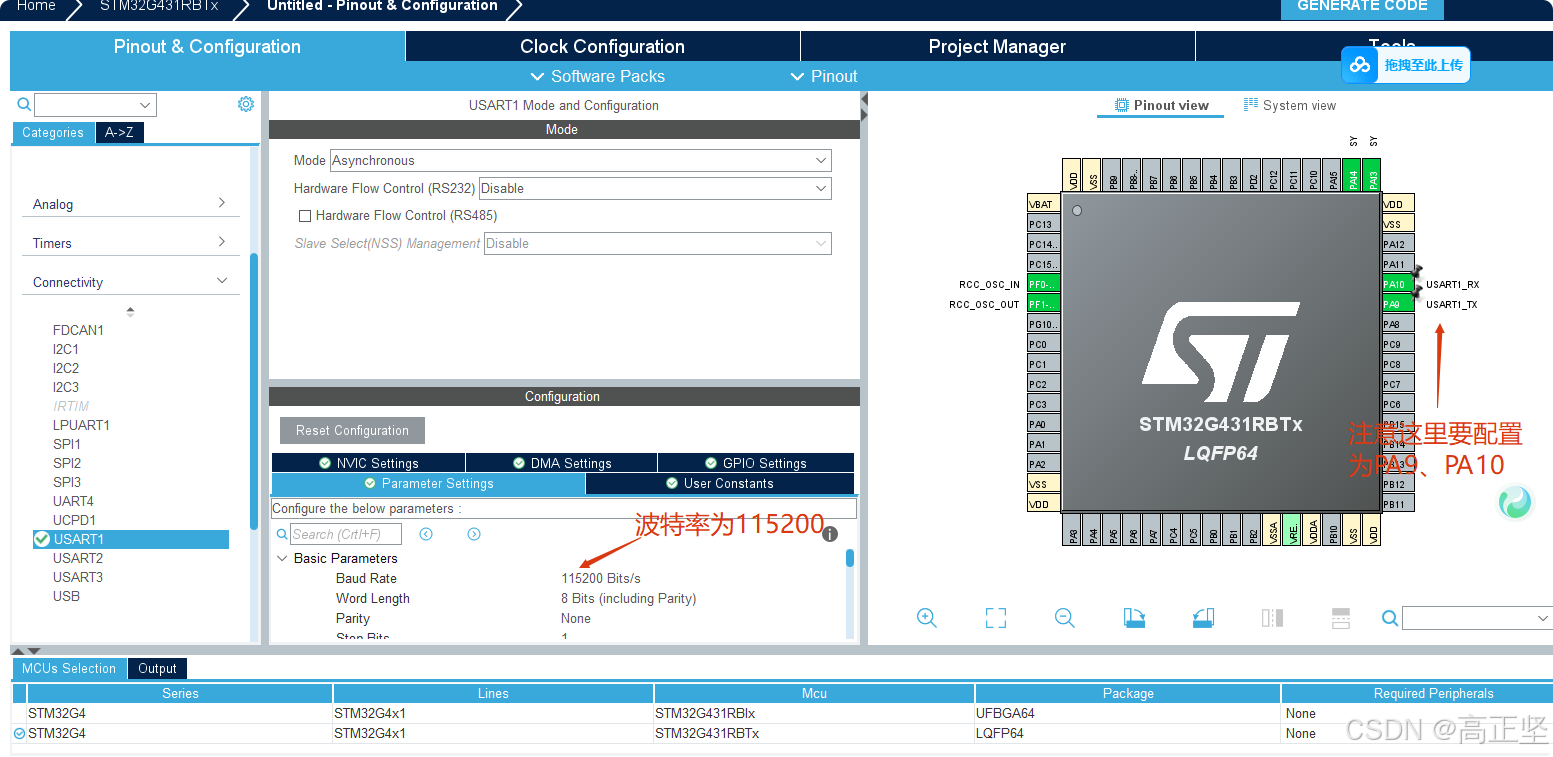Select USART2 in the connectivity list
Screen dimensions: 1553x757
(x=78, y=558)
